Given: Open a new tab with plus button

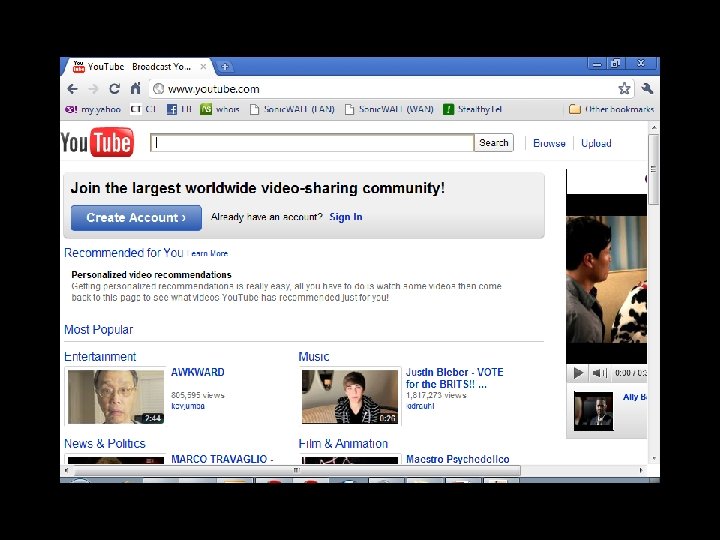Looking at the screenshot, I should pos(225,67).
